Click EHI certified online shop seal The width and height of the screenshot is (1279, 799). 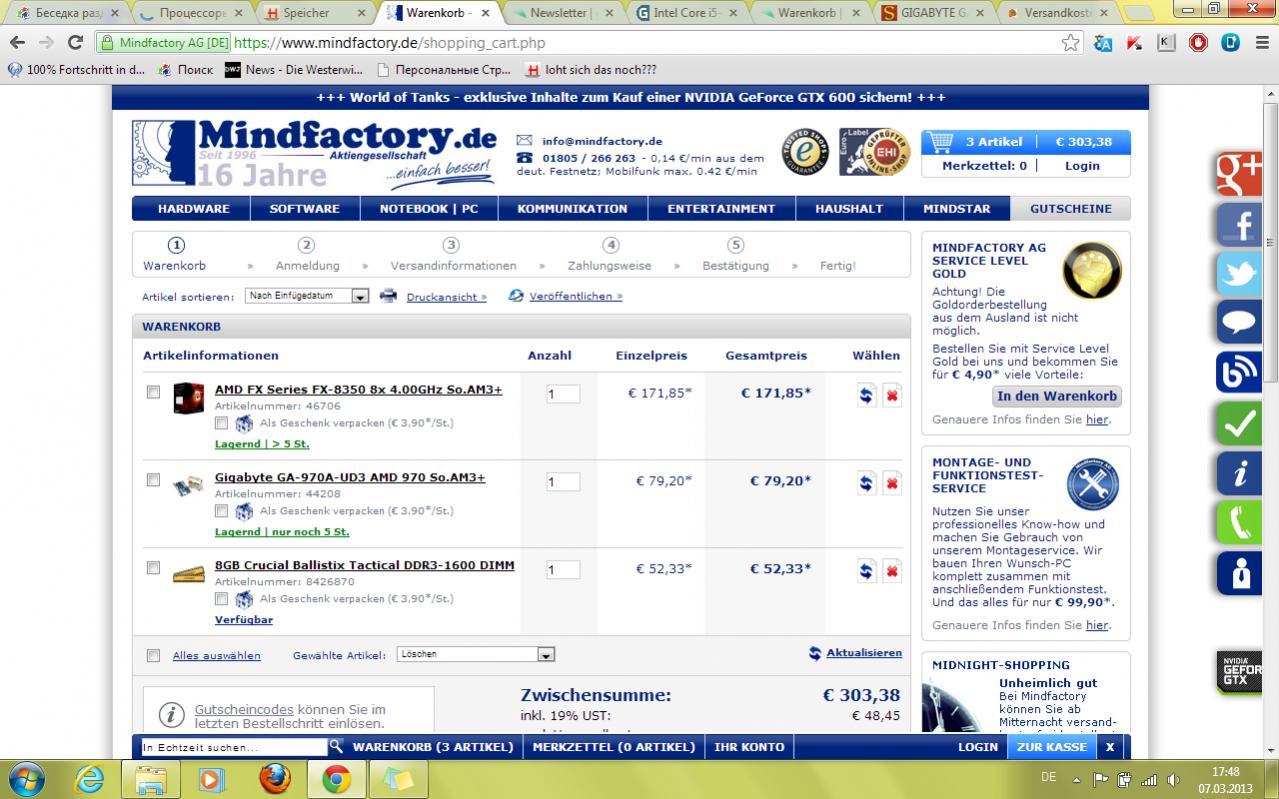(874, 152)
